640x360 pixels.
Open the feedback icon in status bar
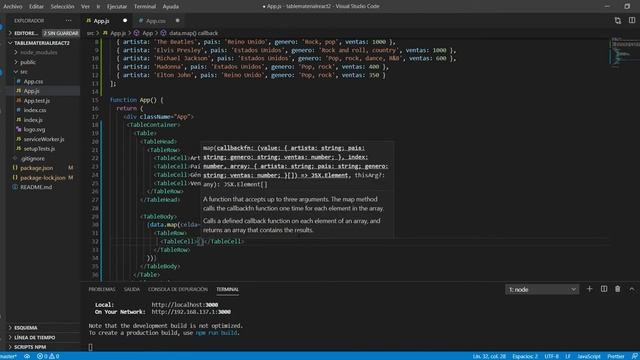[x=634, y=356]
